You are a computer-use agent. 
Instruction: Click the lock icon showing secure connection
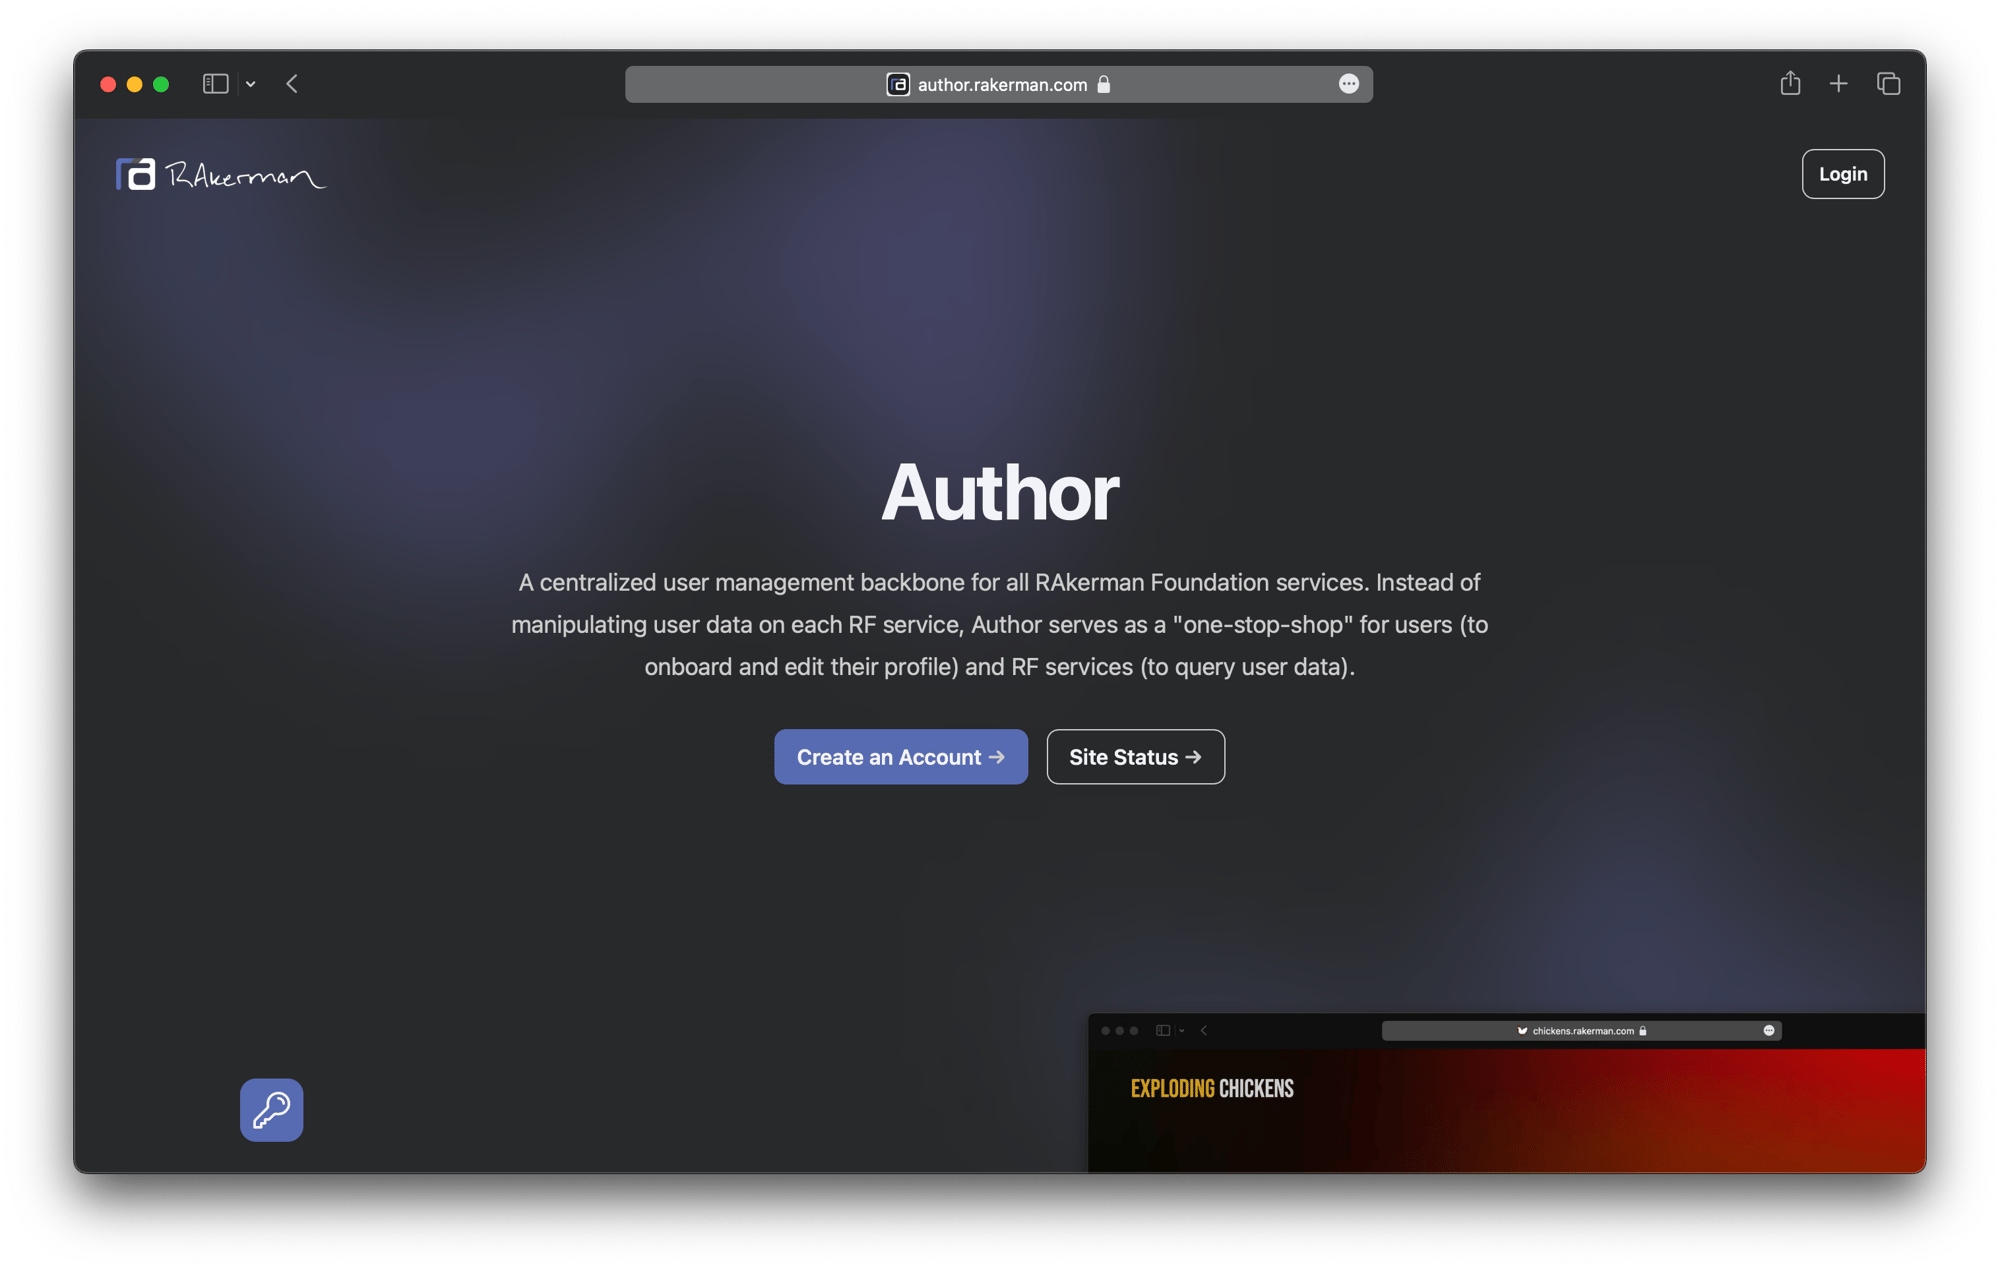pos(1104,84)
